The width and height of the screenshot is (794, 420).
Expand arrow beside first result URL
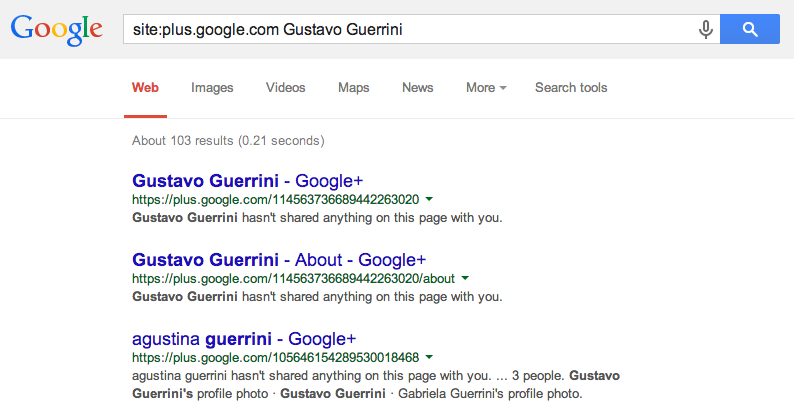[x=429, y=199]
